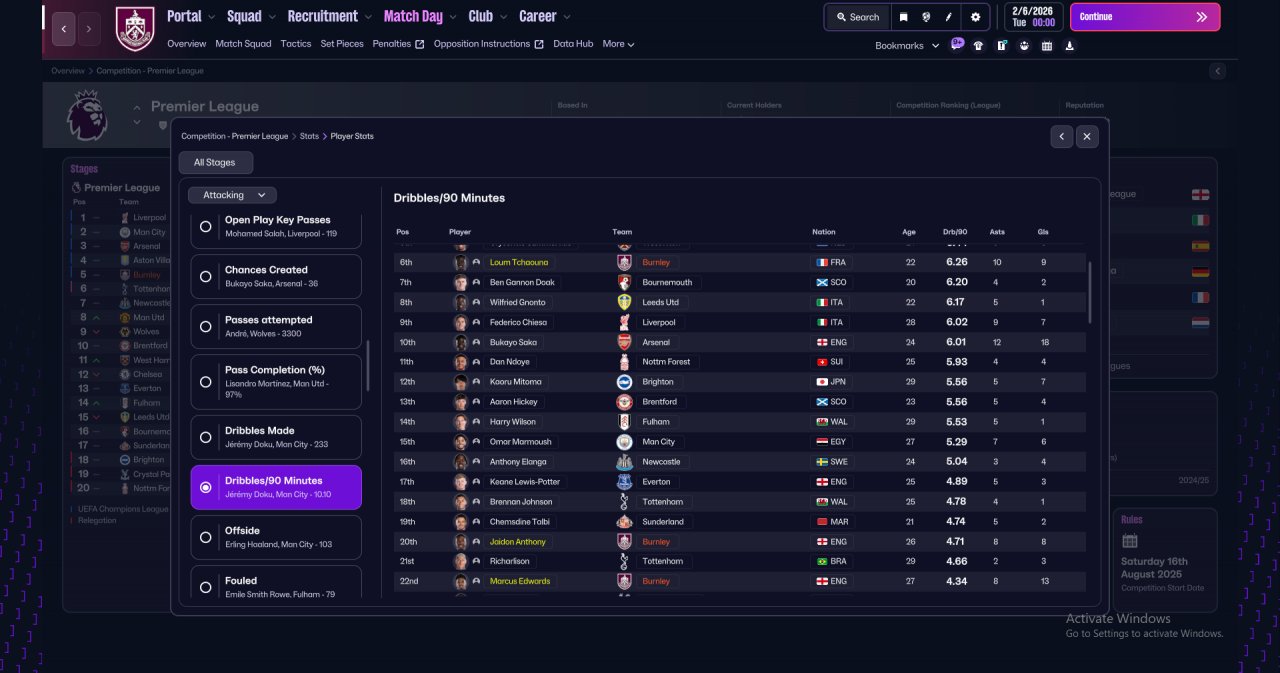Click the shirt kit icon under Bookmarks
Viewport: 1280px width, 673px height.
click(978, 45)
